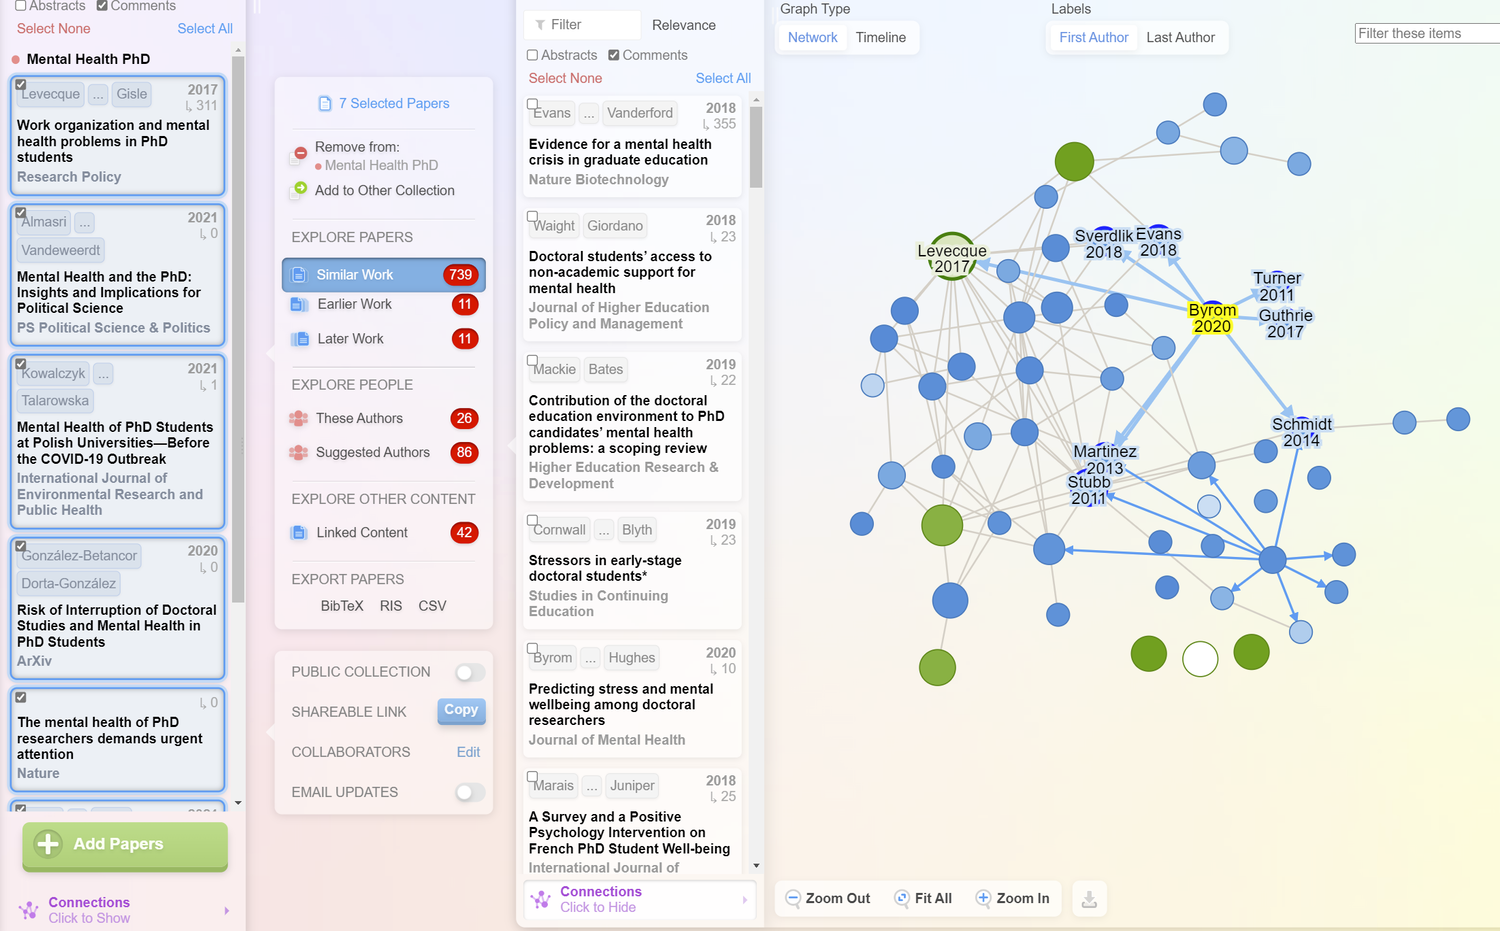Click Select None in left panel
The width and height of the screenshot is (1500, 931).
coord(54,29)
